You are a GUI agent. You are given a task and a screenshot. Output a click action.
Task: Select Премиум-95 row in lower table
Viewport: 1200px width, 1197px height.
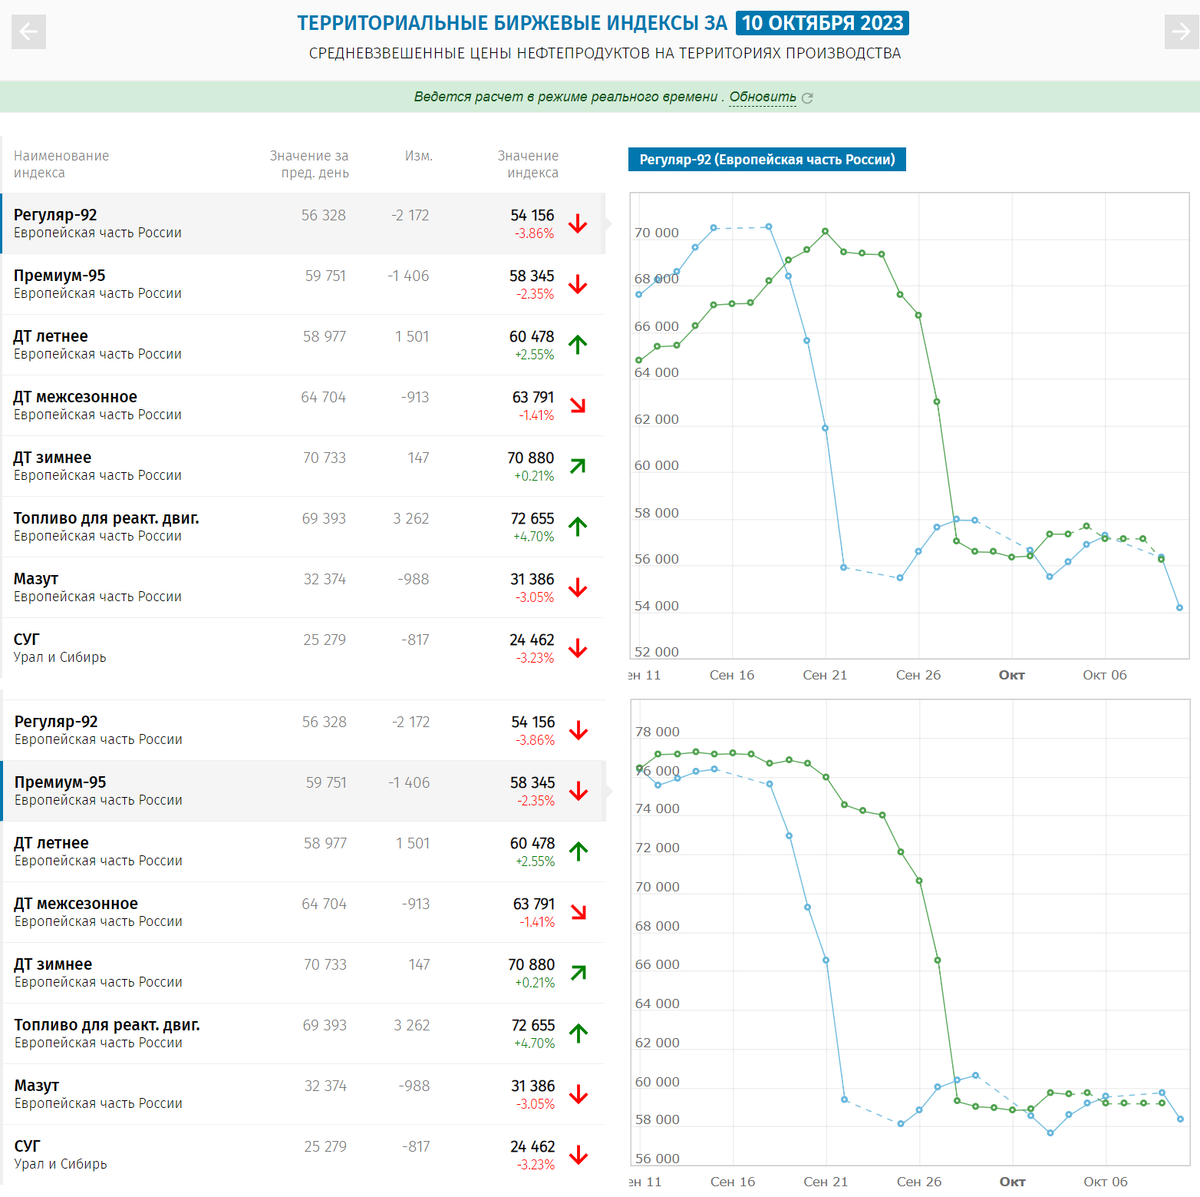pyautogui.click(x=303, y=791)
